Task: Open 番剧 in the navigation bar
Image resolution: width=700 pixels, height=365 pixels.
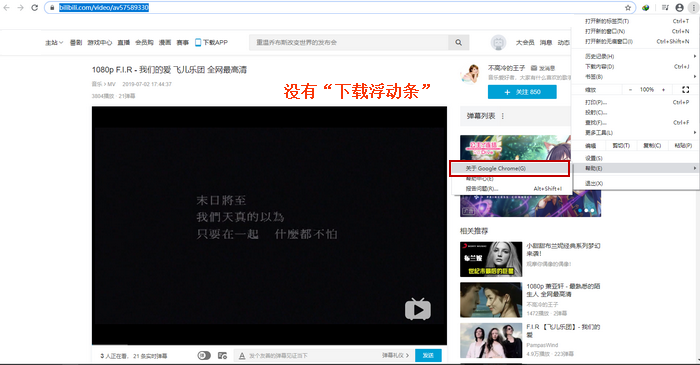Action: tap(76, 42)
